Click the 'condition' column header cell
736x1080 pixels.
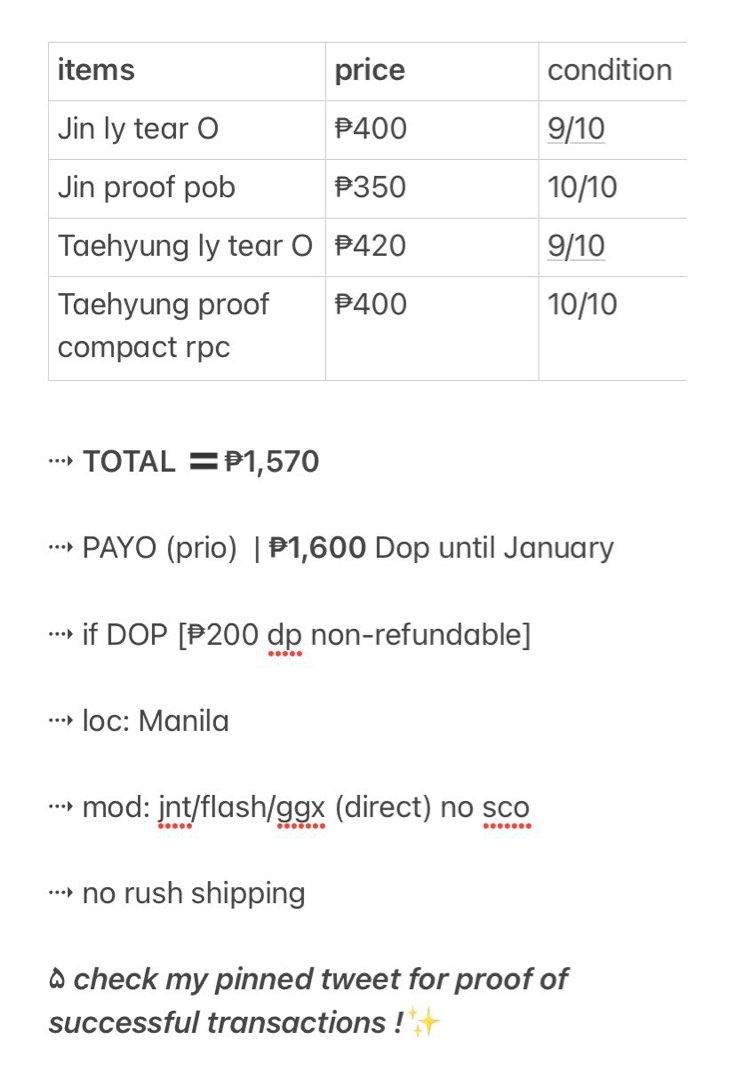(x=613, y=72)
